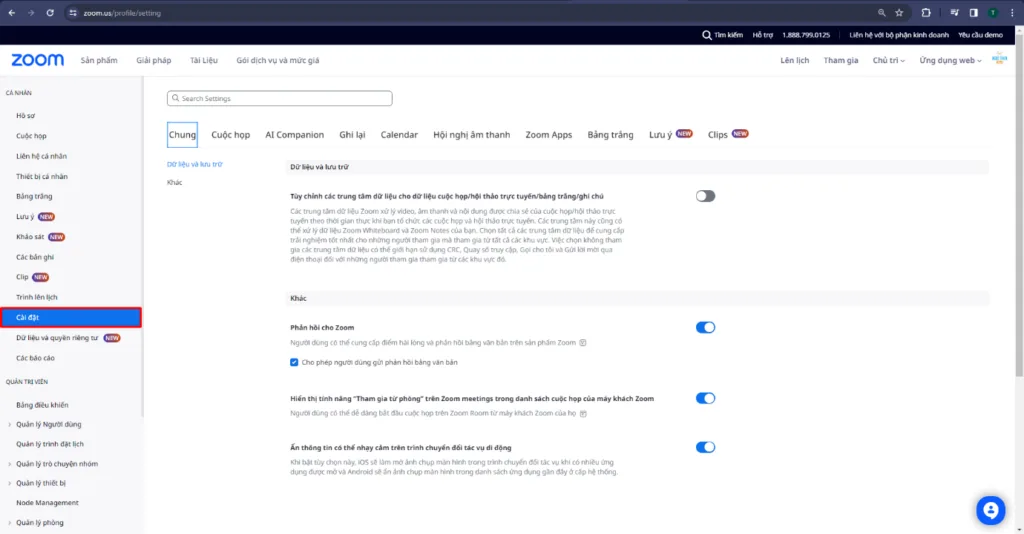Click in the Search Settings field
The image size is (1024, 534).
[280, 99]
